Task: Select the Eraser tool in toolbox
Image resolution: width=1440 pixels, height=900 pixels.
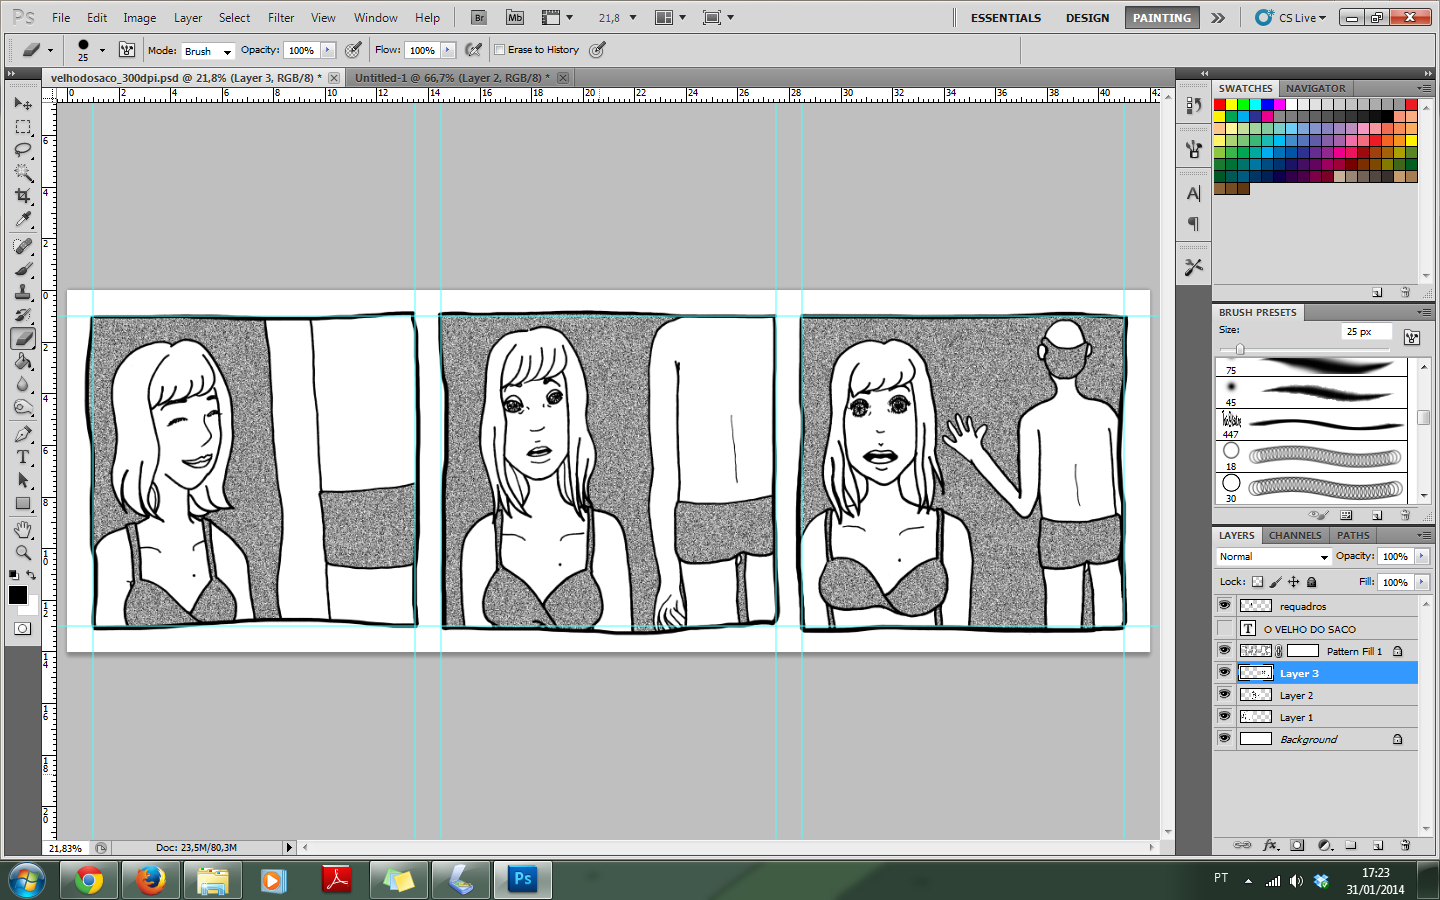Action: coord(23,338)
